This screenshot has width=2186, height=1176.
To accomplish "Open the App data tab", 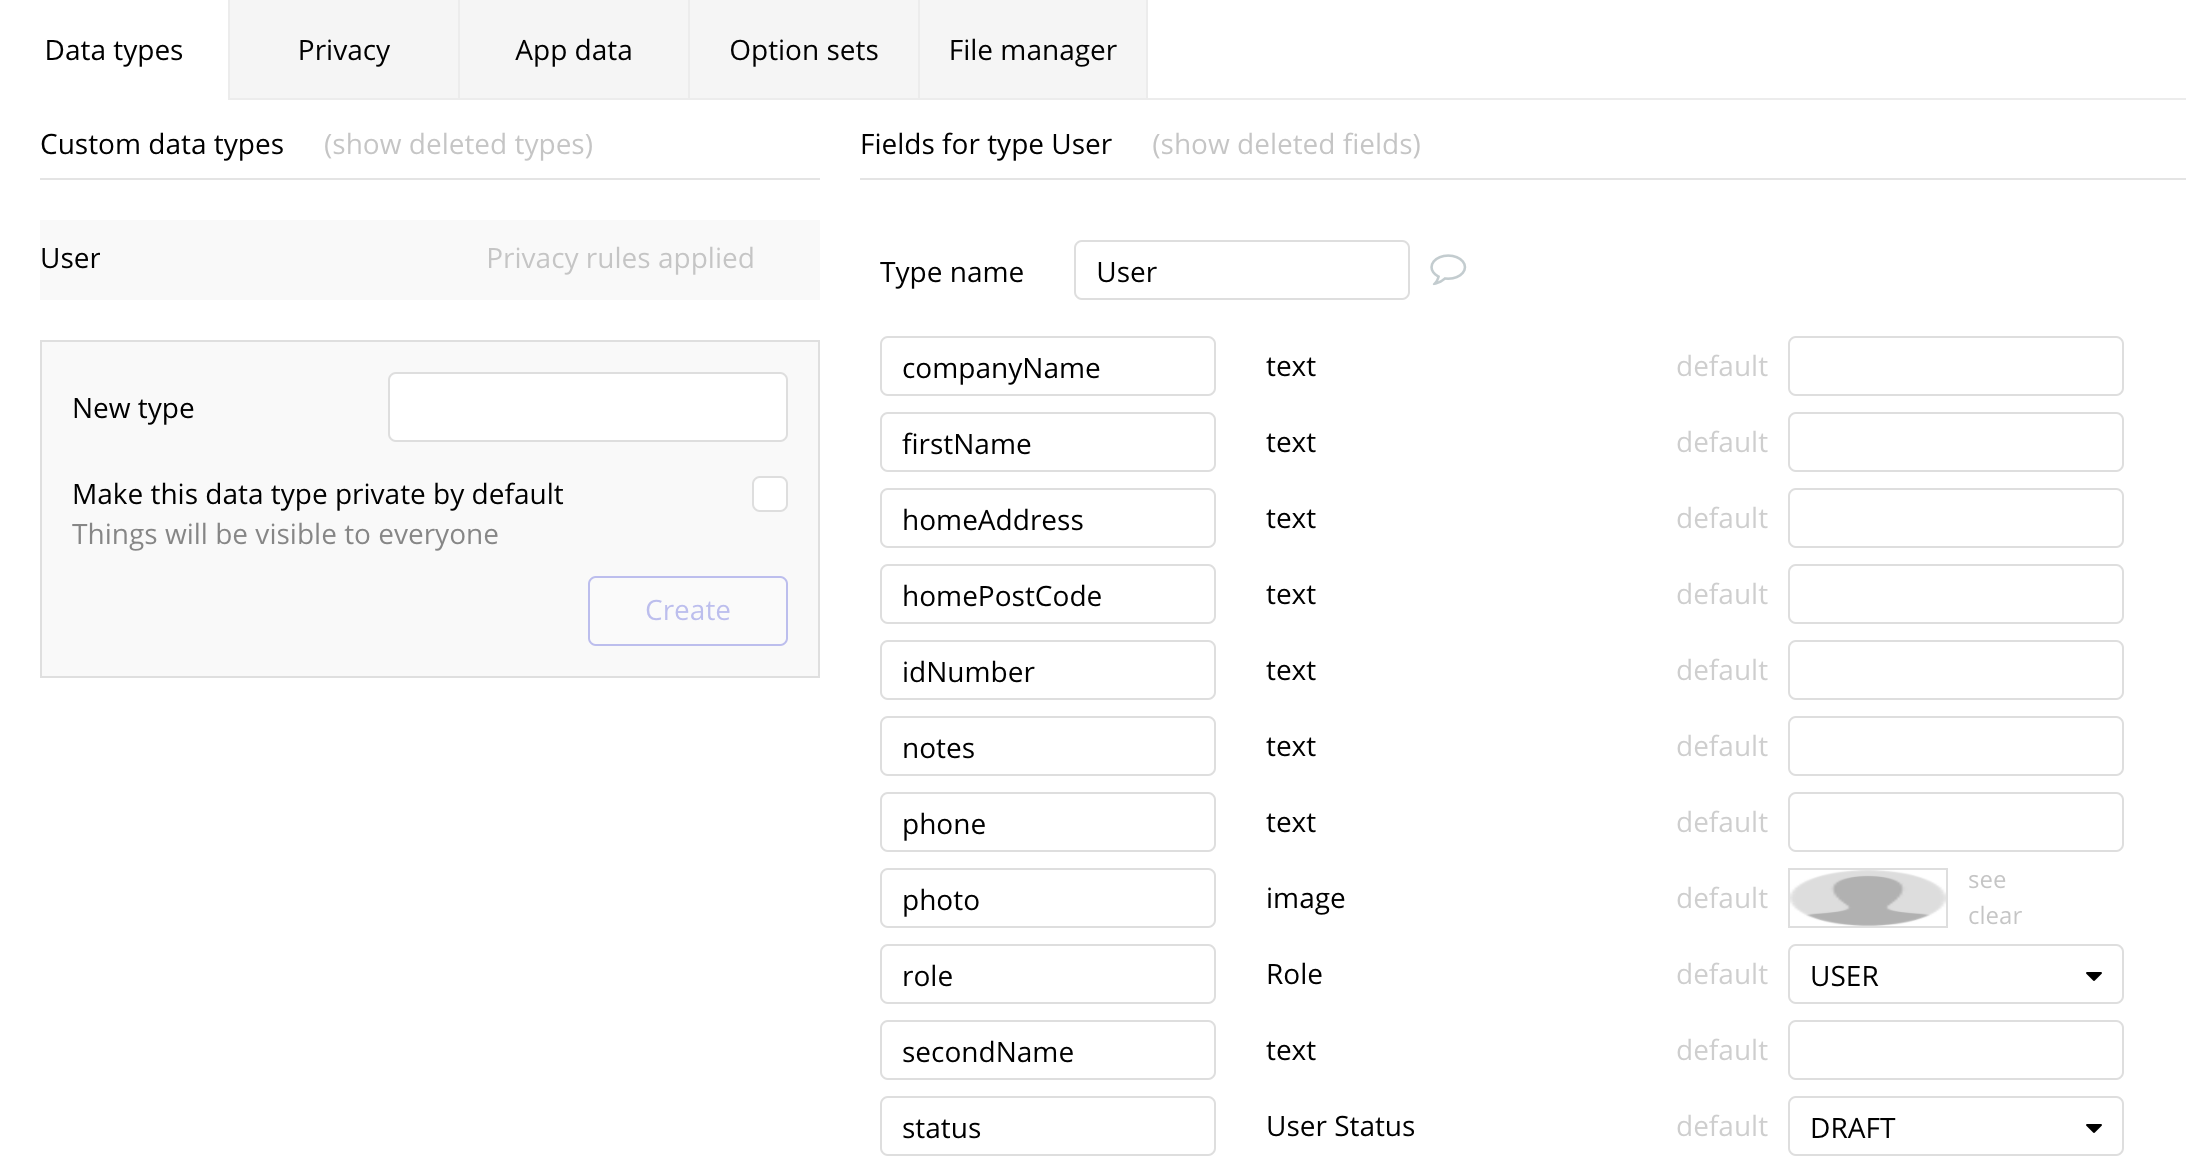I will pos(573,50).
